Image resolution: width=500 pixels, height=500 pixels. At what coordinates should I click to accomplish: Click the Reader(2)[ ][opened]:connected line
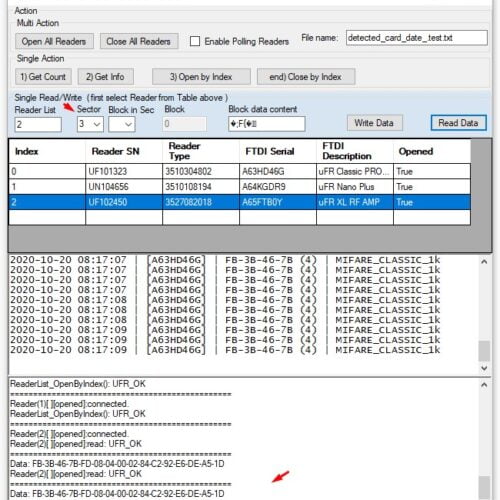click(69, 434)
